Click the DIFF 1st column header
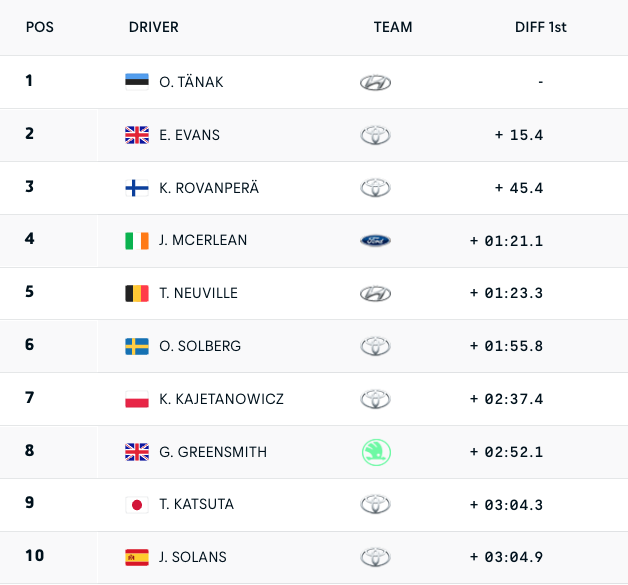This screenshot has height=585, width=628. (x=541, y=27)
